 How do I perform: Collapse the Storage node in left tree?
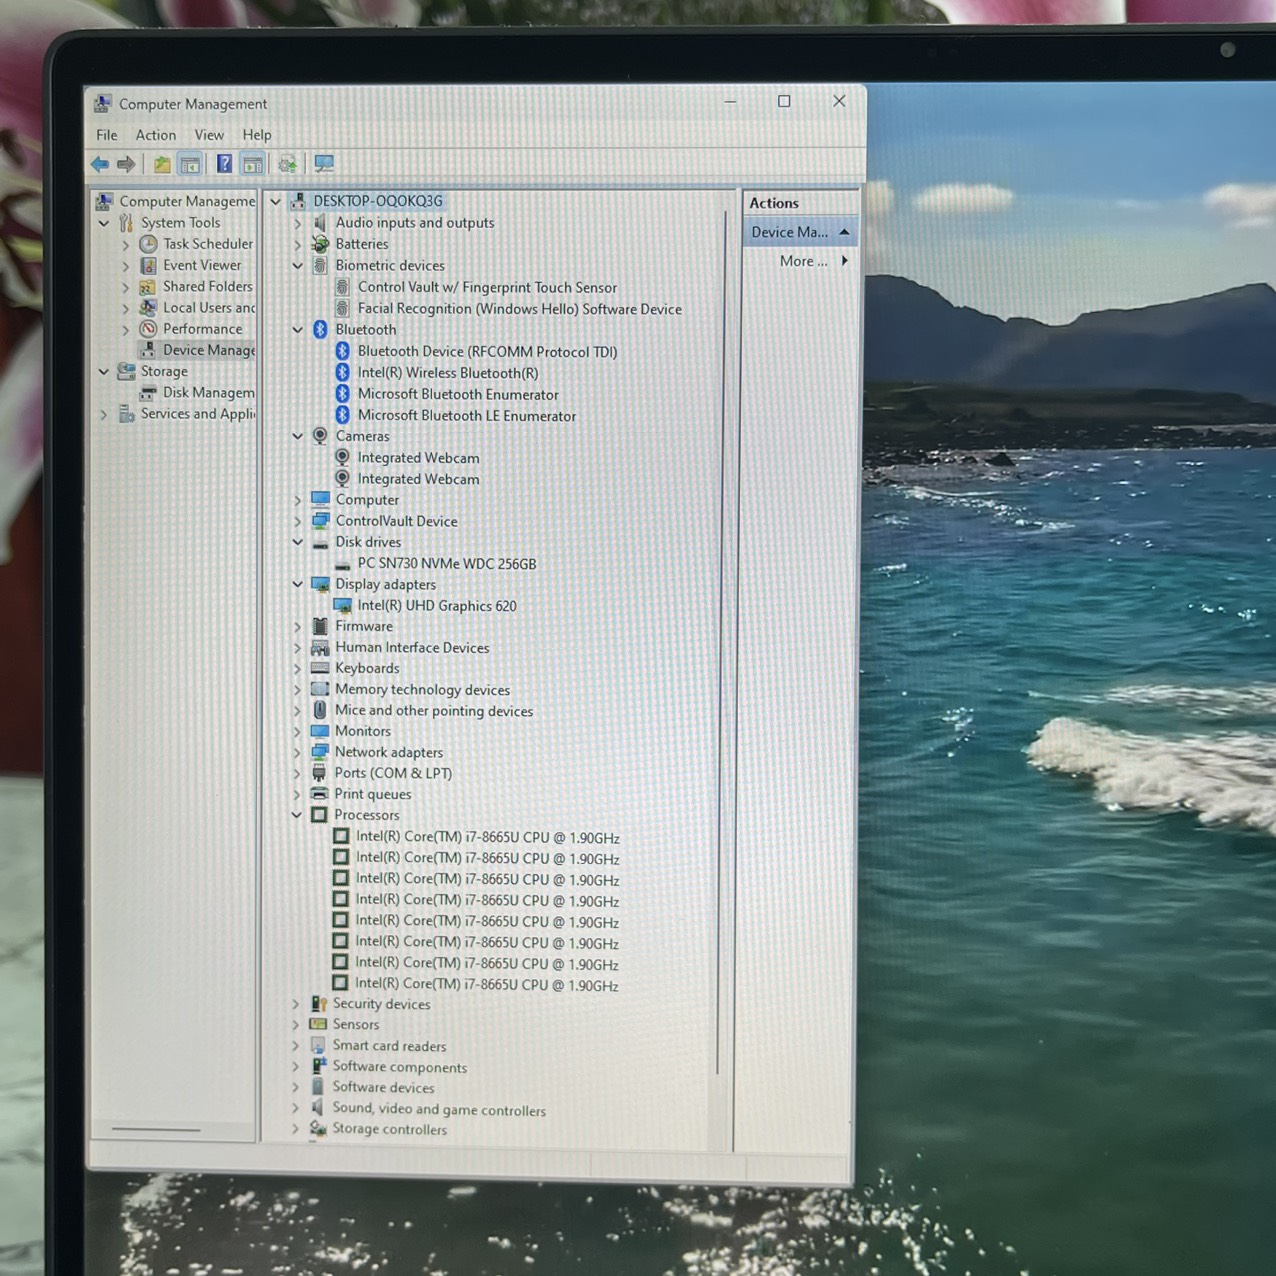click(104, 371)
